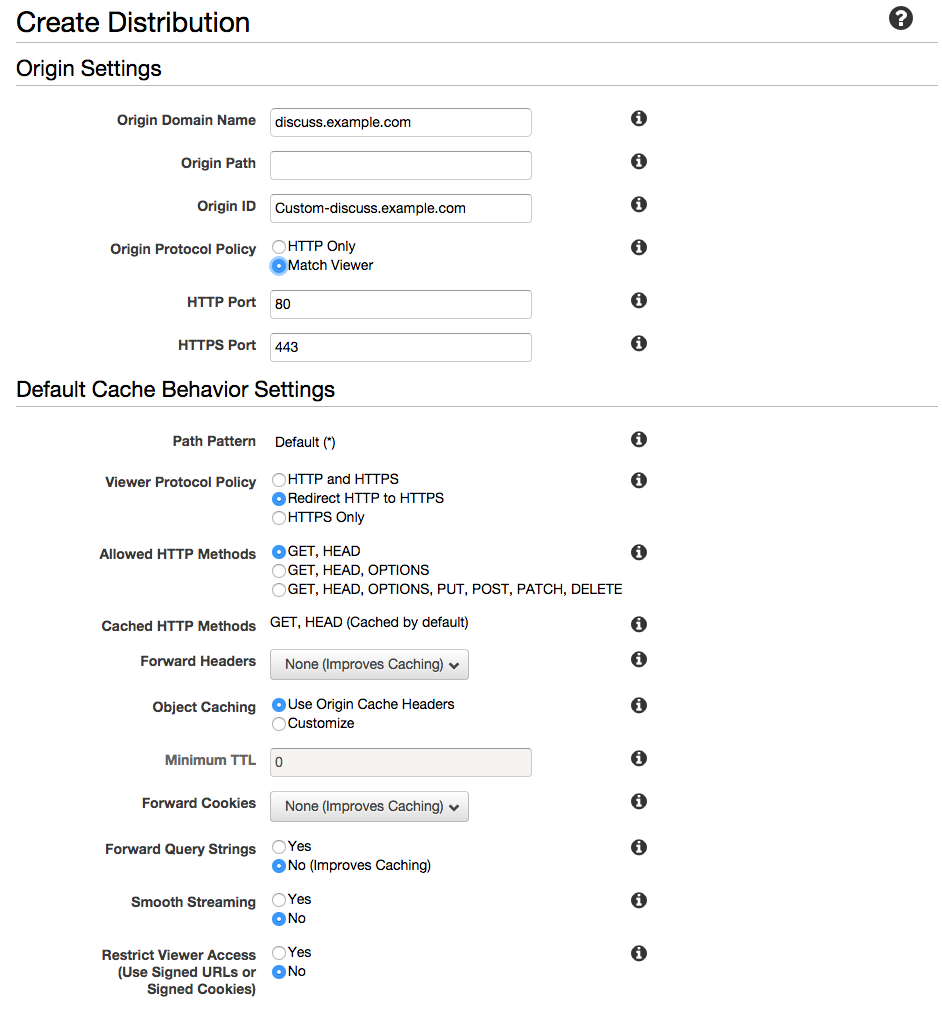This screenshot has width=942, height=1009.
Task: Show Viewer Protocol Policy info icon
Action: [638, 481]
